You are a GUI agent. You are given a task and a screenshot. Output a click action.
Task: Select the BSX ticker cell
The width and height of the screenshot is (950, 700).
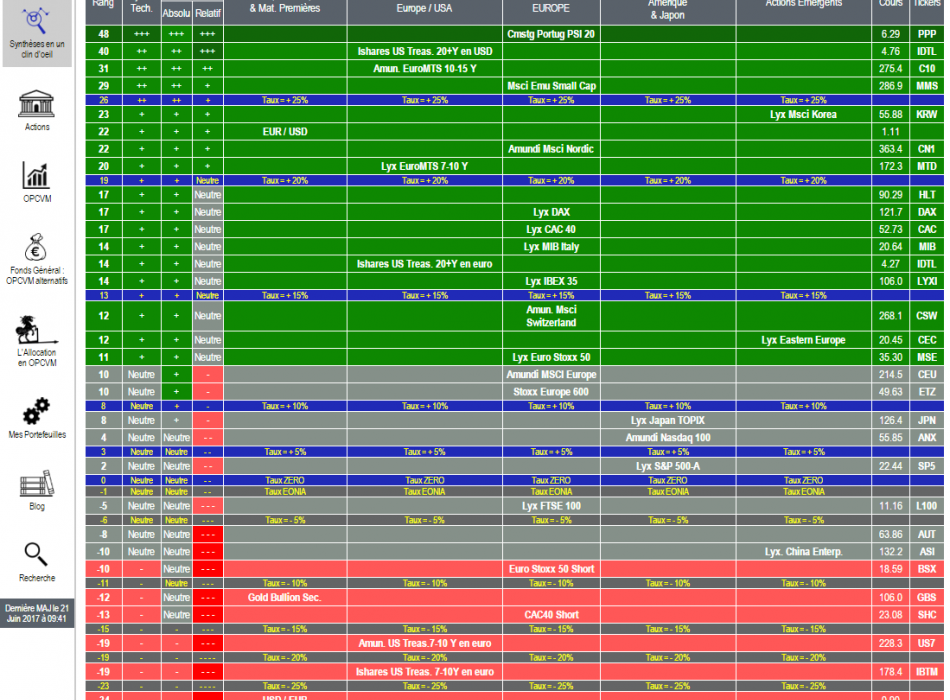[x=926, y=569]
